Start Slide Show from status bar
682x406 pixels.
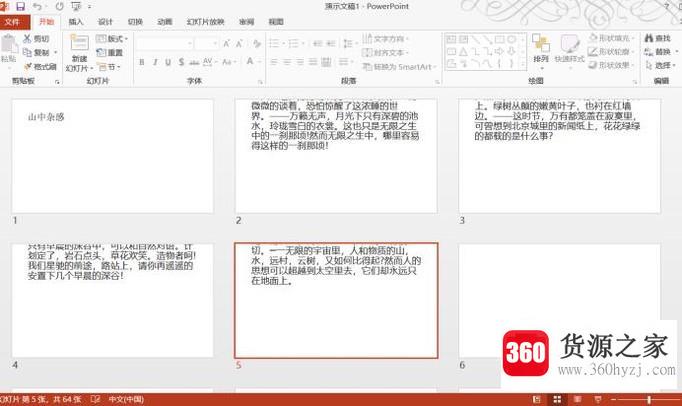pyautogui.click(x=598, y=399)
